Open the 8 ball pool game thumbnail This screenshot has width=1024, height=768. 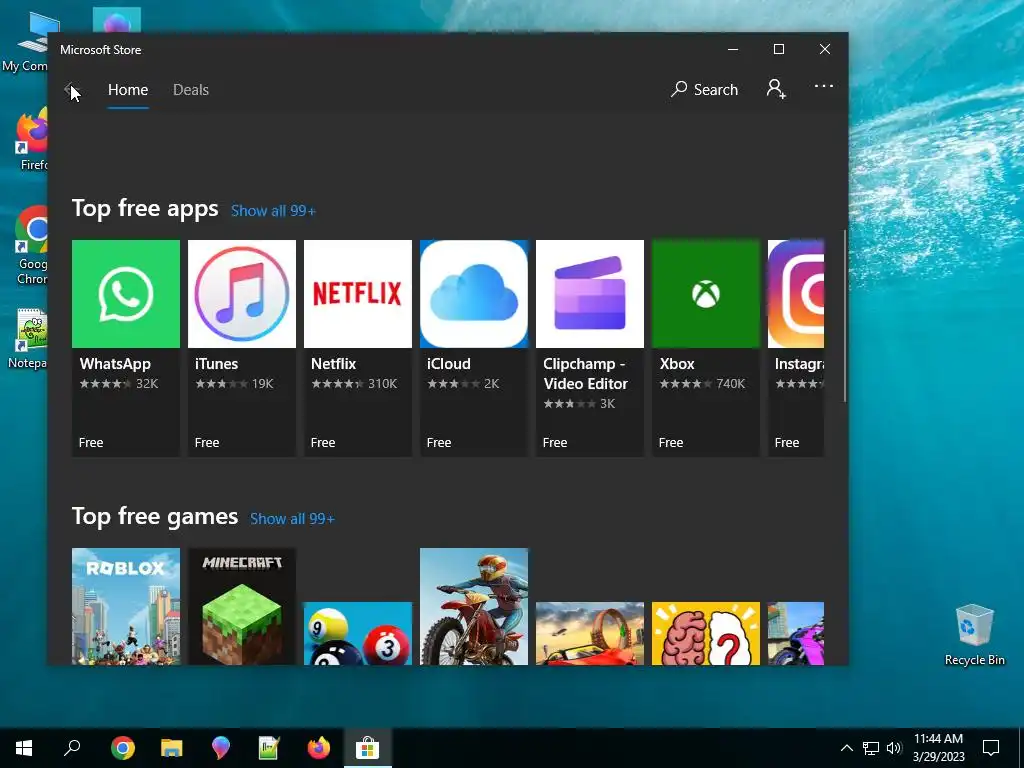tap(358, 633)
